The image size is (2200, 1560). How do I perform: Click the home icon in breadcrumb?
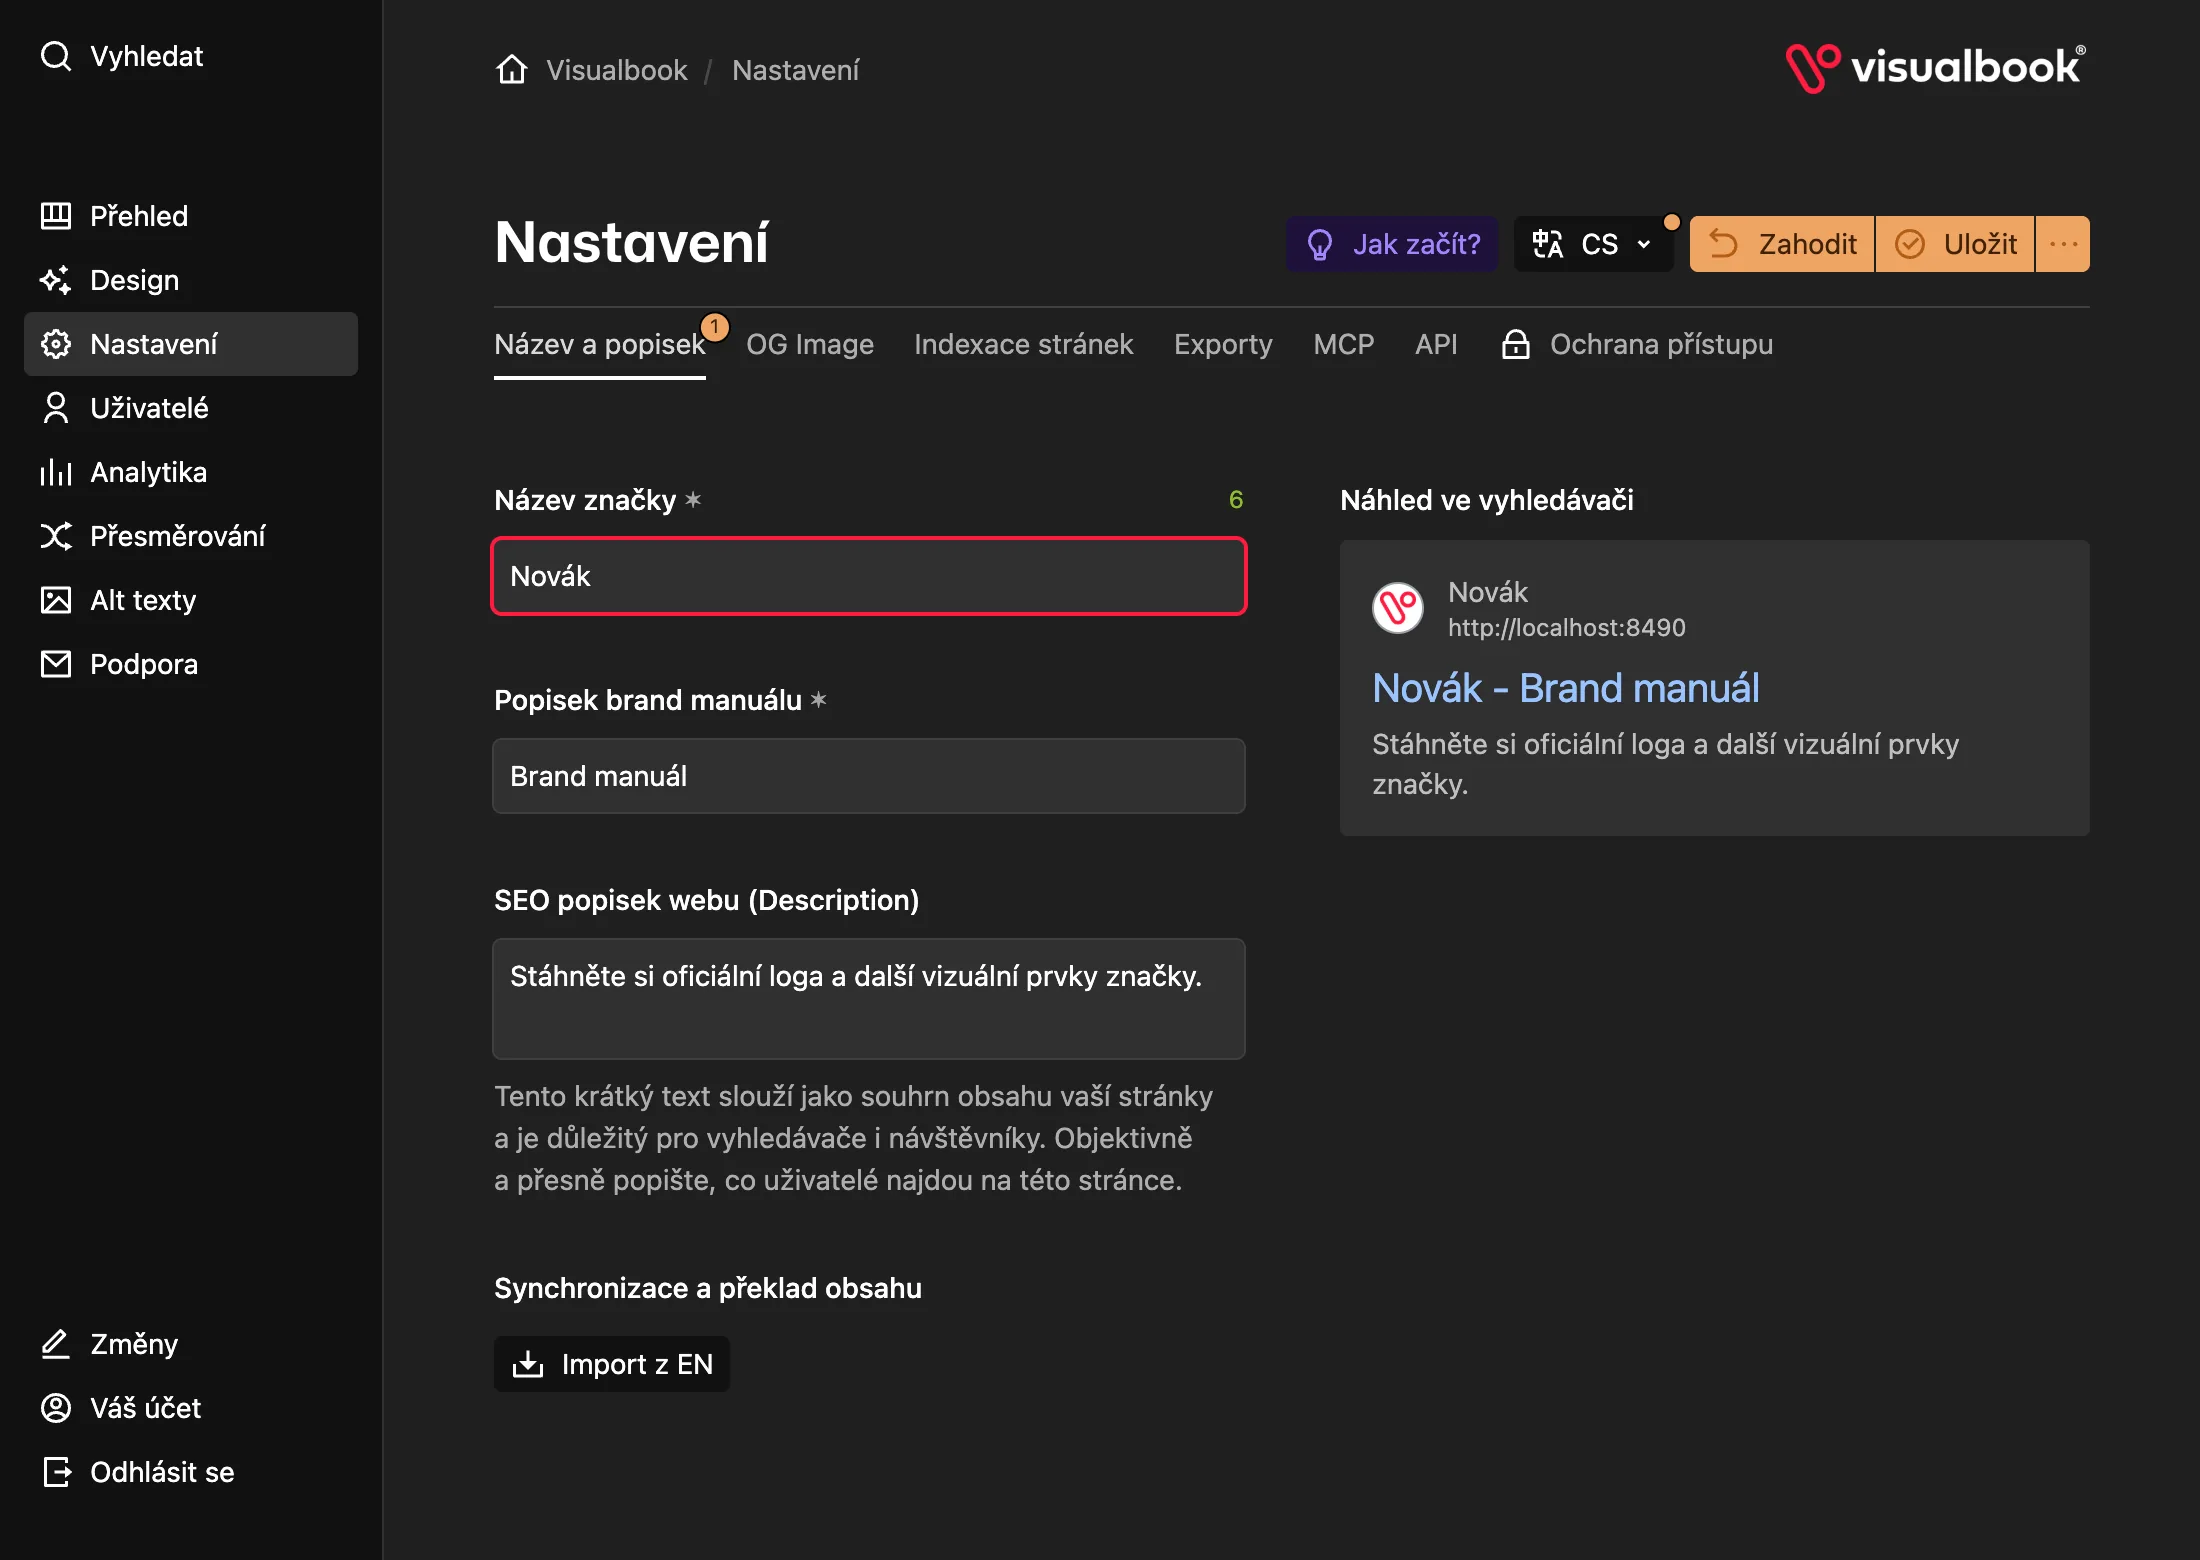tap(512, 70)
